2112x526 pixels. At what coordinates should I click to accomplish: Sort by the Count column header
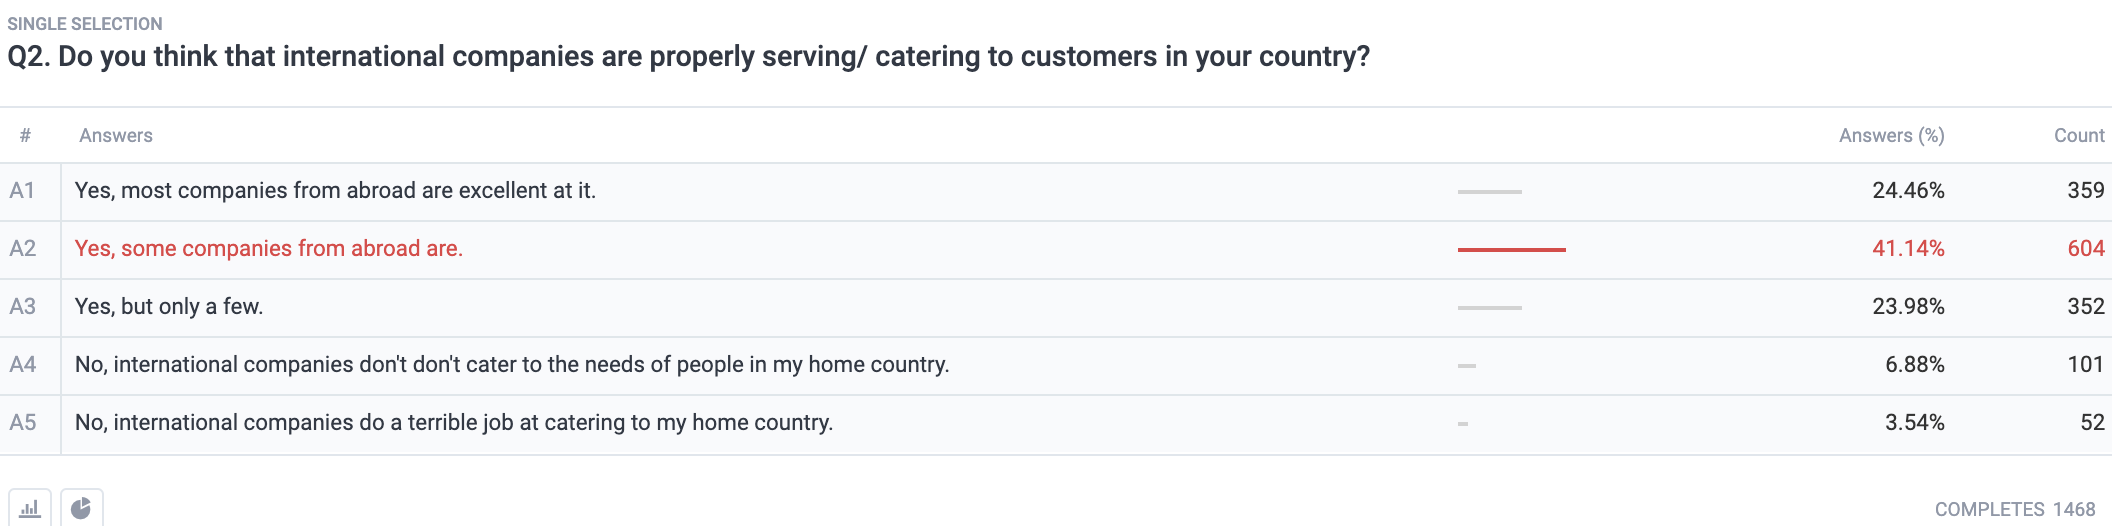[x=2079, y=136]
